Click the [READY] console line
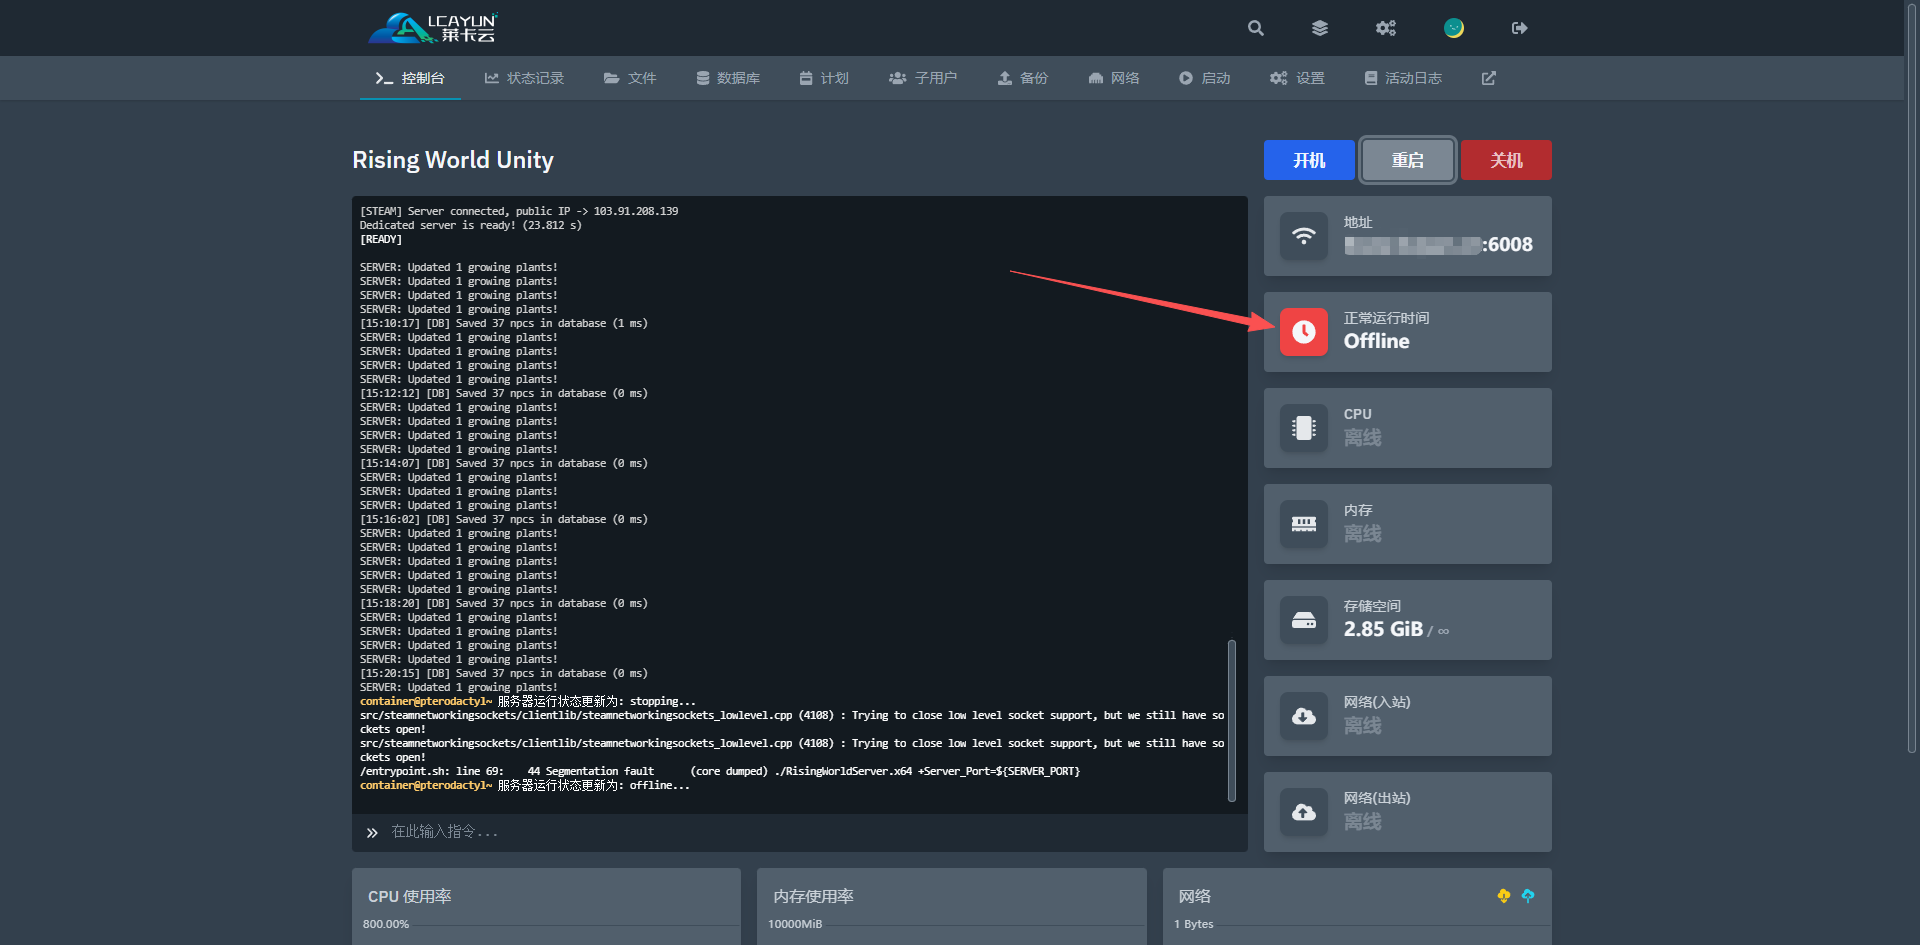The image size is (1920, 945). coord(381,239)
